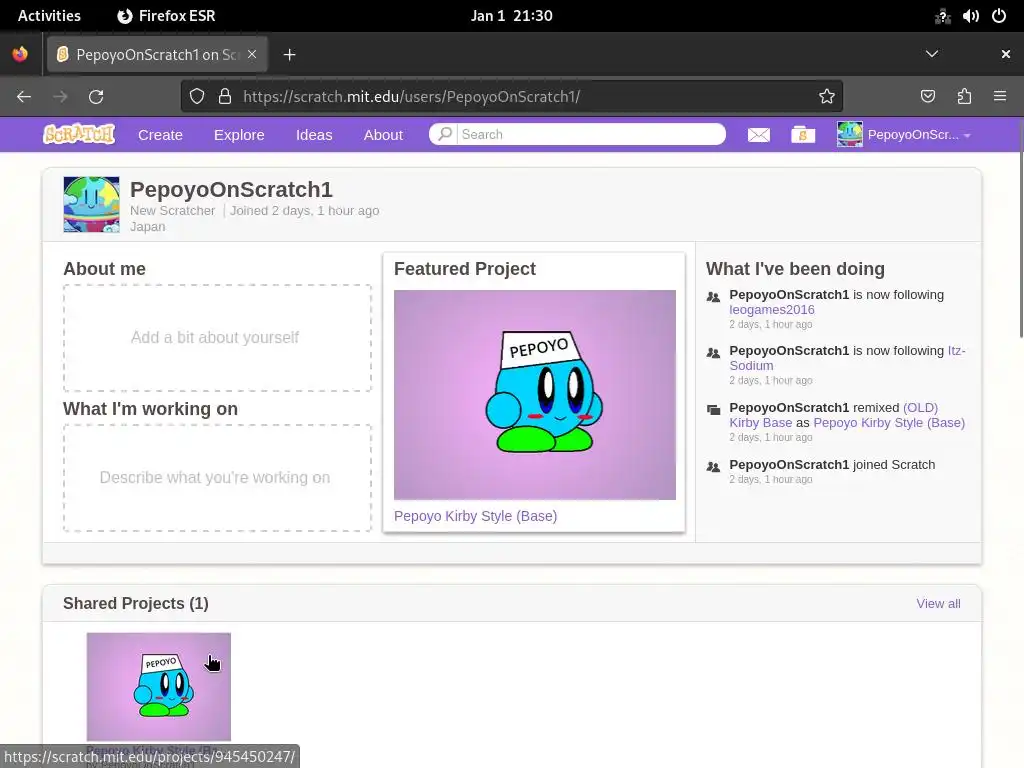Open the Extensions puzzle icon
Image resolution: width=1024 pixels, height=768 pixels.
coord(964,97)
